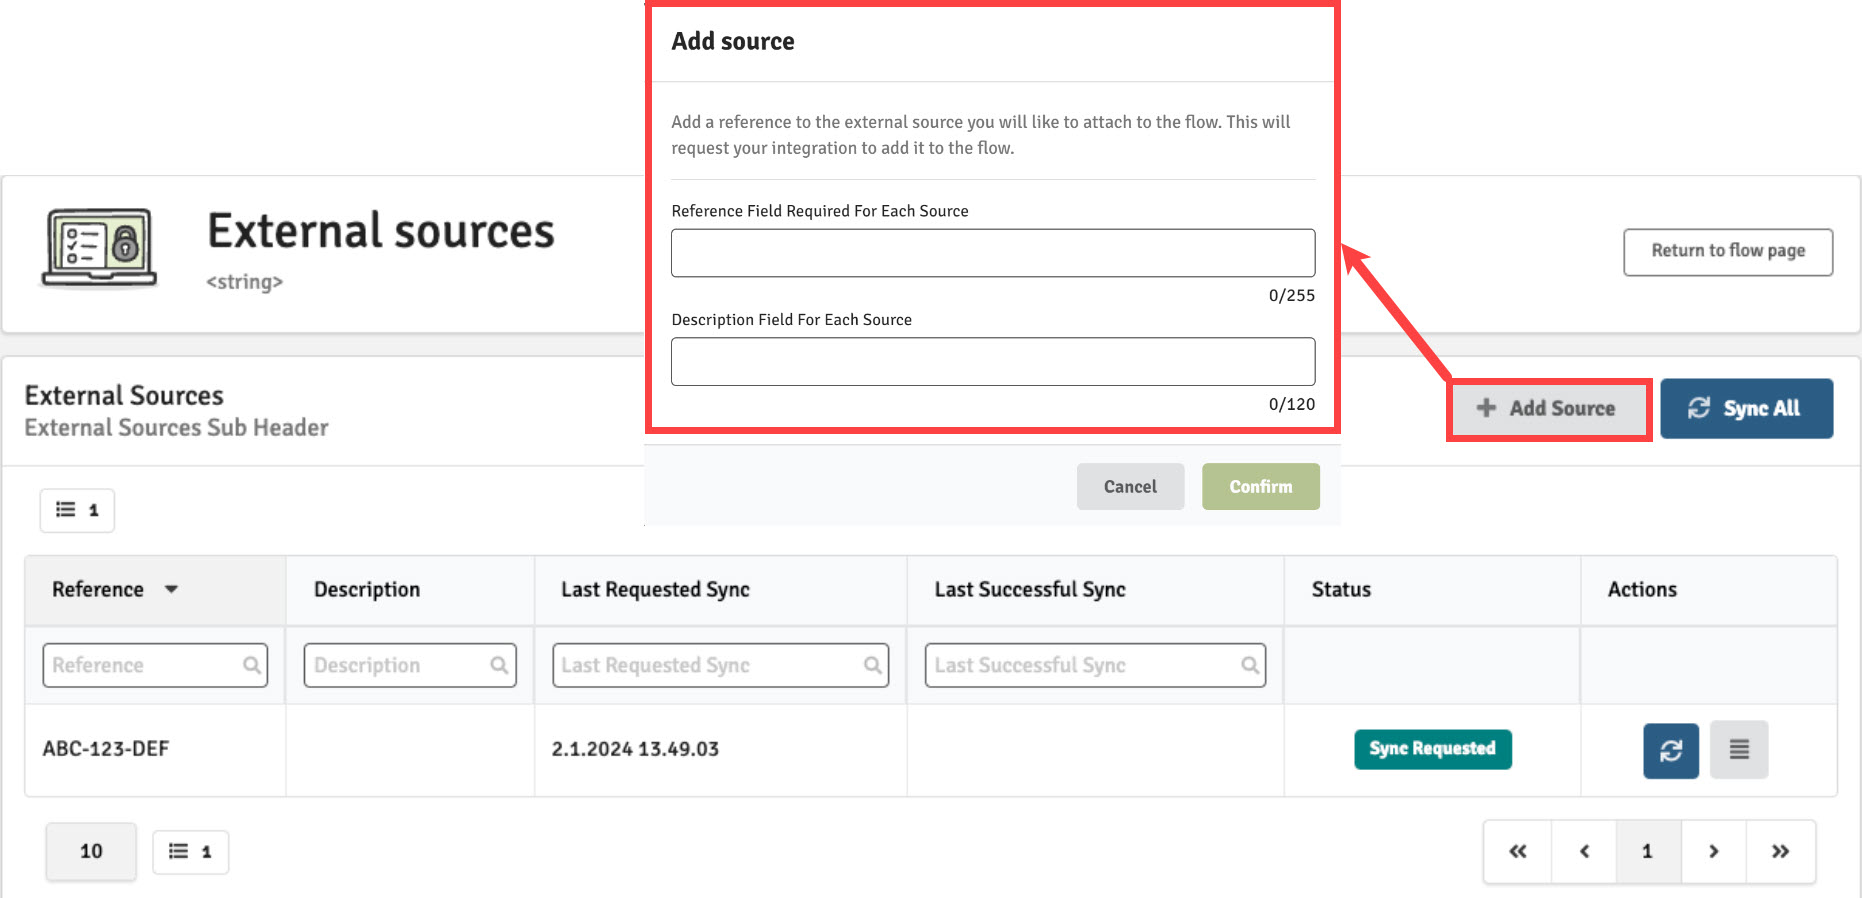Open the list menu icon in Actions column
This screenshot has height=898, width=1862.
click(1739, 750)
